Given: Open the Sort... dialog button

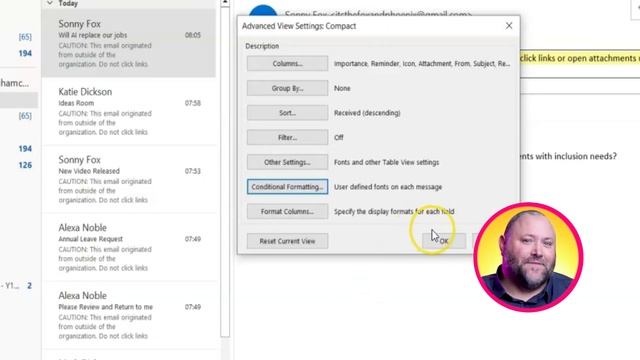Looking at the screenshot, I should click(x=287, y=113).
